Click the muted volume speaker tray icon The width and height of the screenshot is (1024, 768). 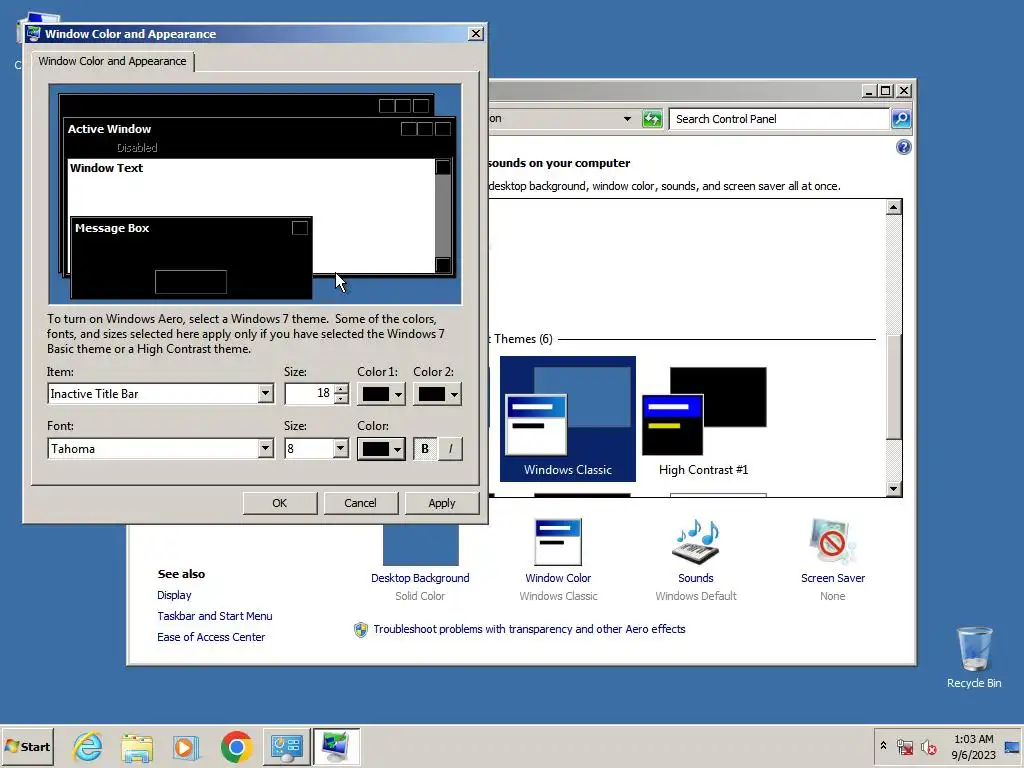(928, 747)
